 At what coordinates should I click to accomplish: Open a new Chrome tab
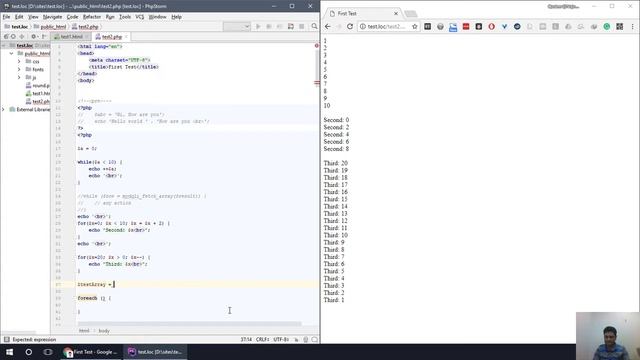pos(411,14)
